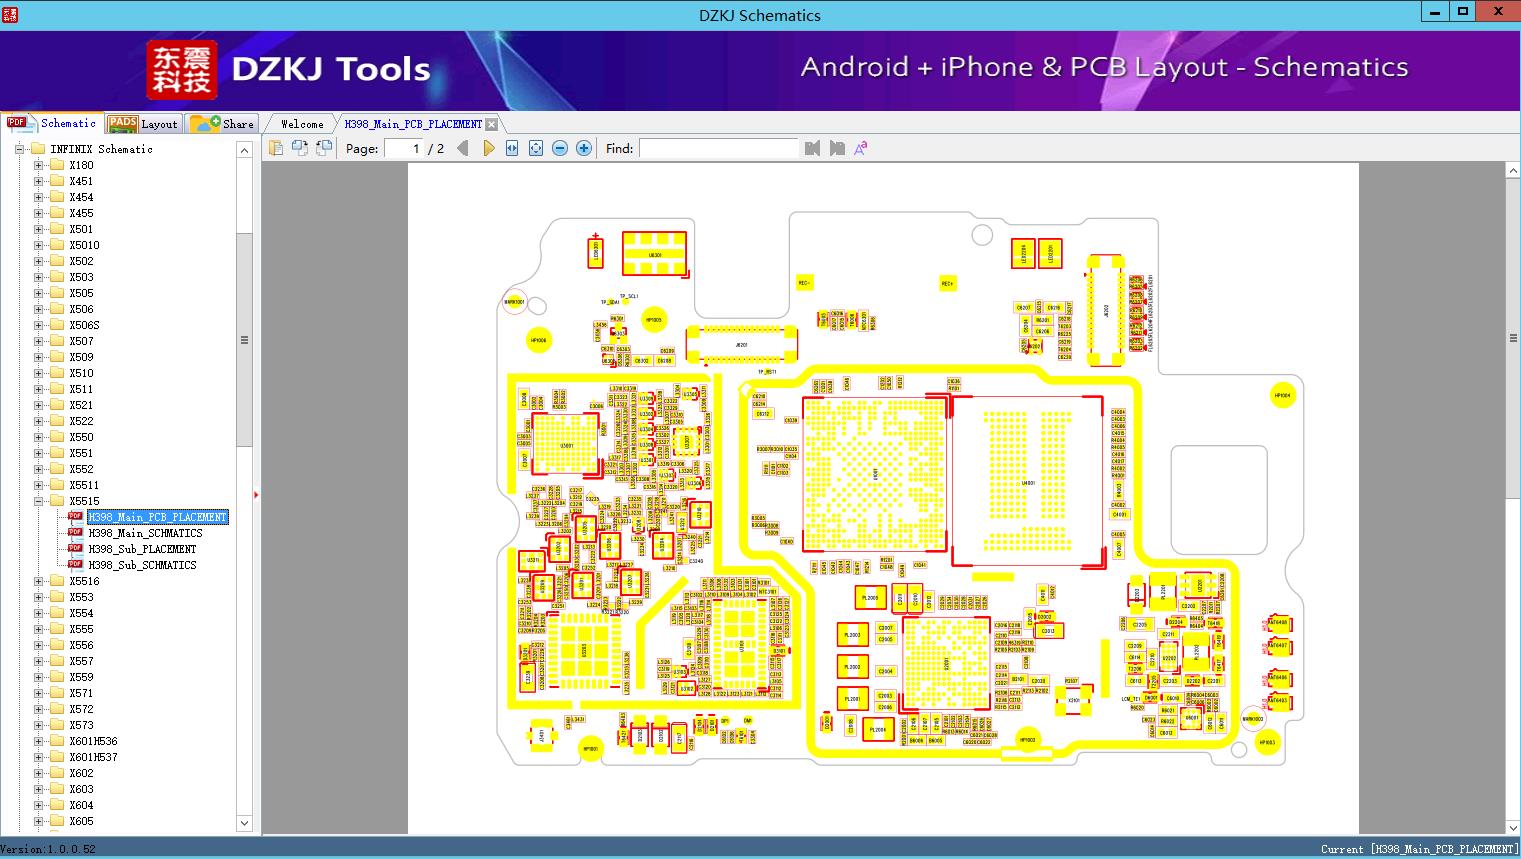The width and height of the screenshot is (1521, 859).
Task: Select the X572 folder
Action: (x=81, y=709)
